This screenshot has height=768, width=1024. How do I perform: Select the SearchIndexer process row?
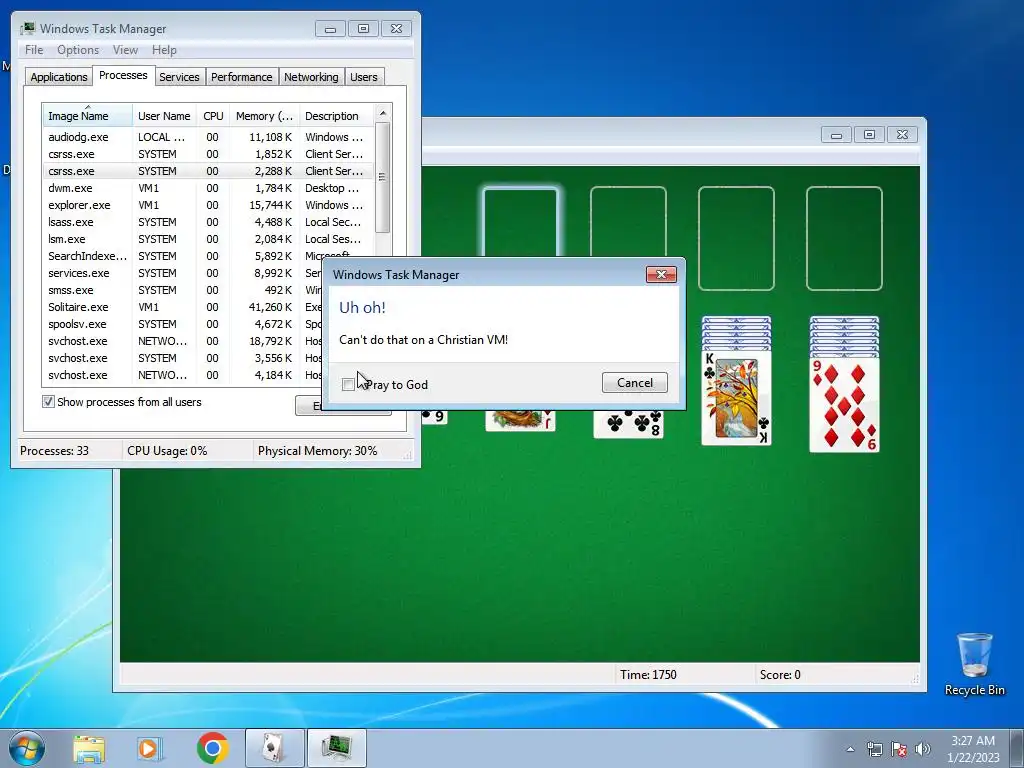[208, 256]
